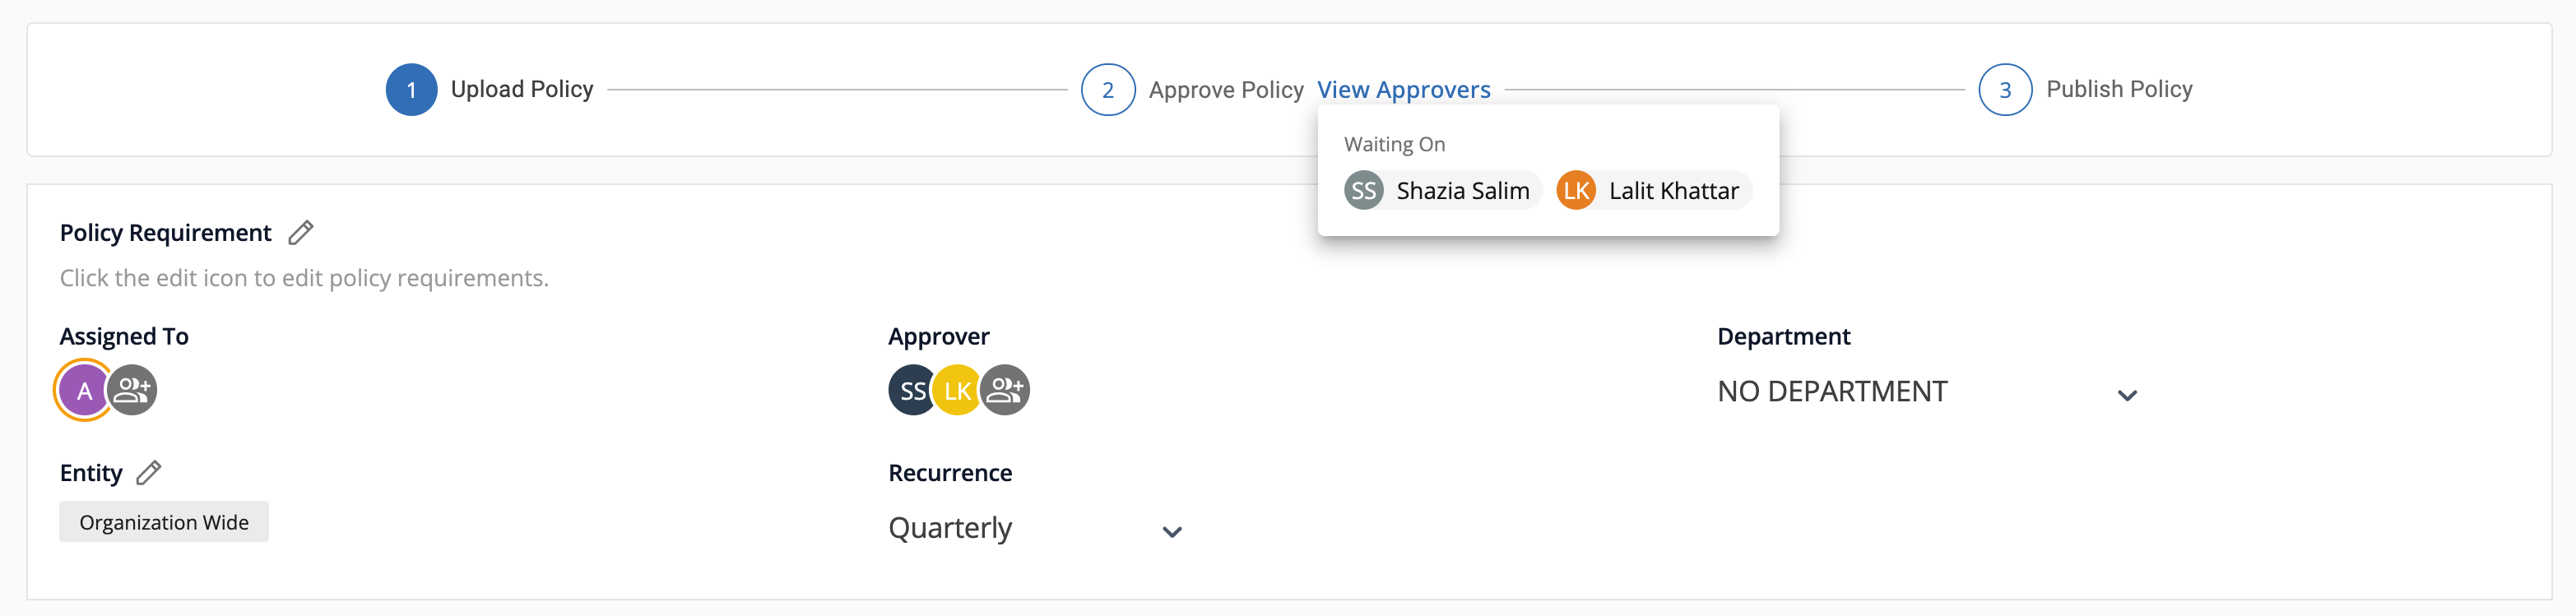Click the yellow LK approver avatar
The height and width of the screenshot is (616, 2576).
click(x=957, y=390)
